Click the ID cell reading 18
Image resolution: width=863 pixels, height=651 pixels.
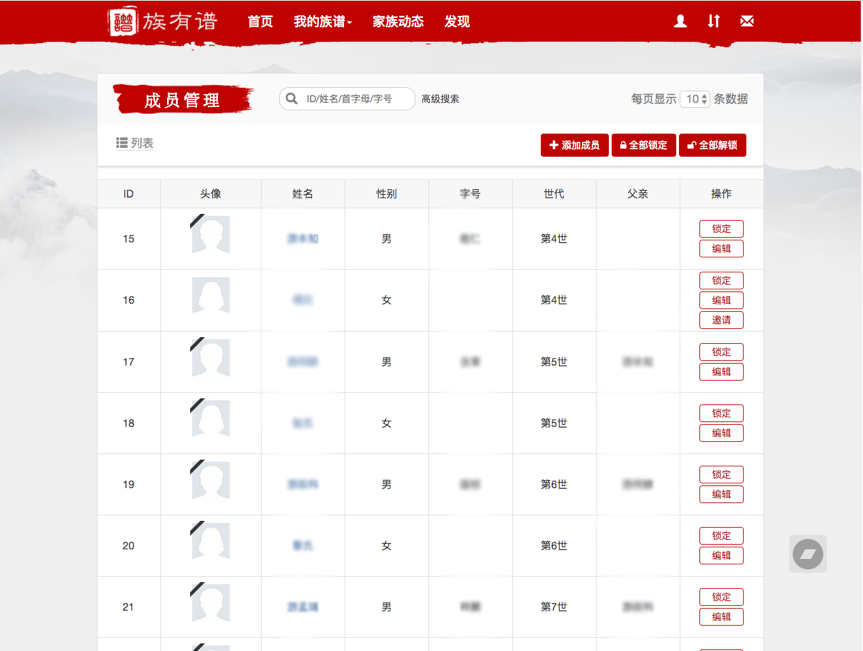(128, 423)
